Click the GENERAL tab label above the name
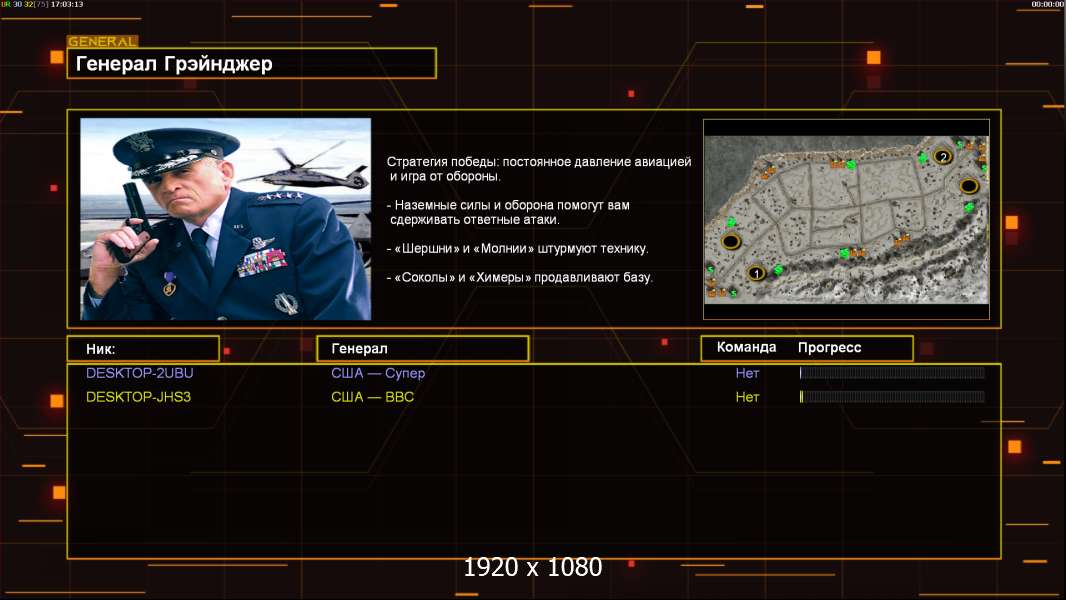1066x600 pixels. pos(102,42)
